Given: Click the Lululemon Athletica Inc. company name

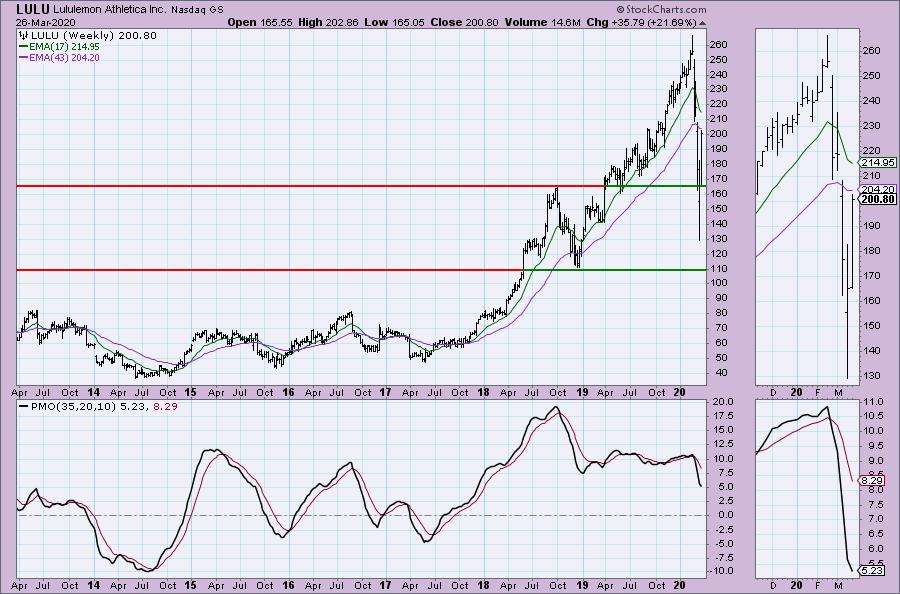Looking at the screenshot, I should pyautogui.click(x=110, y=10).
